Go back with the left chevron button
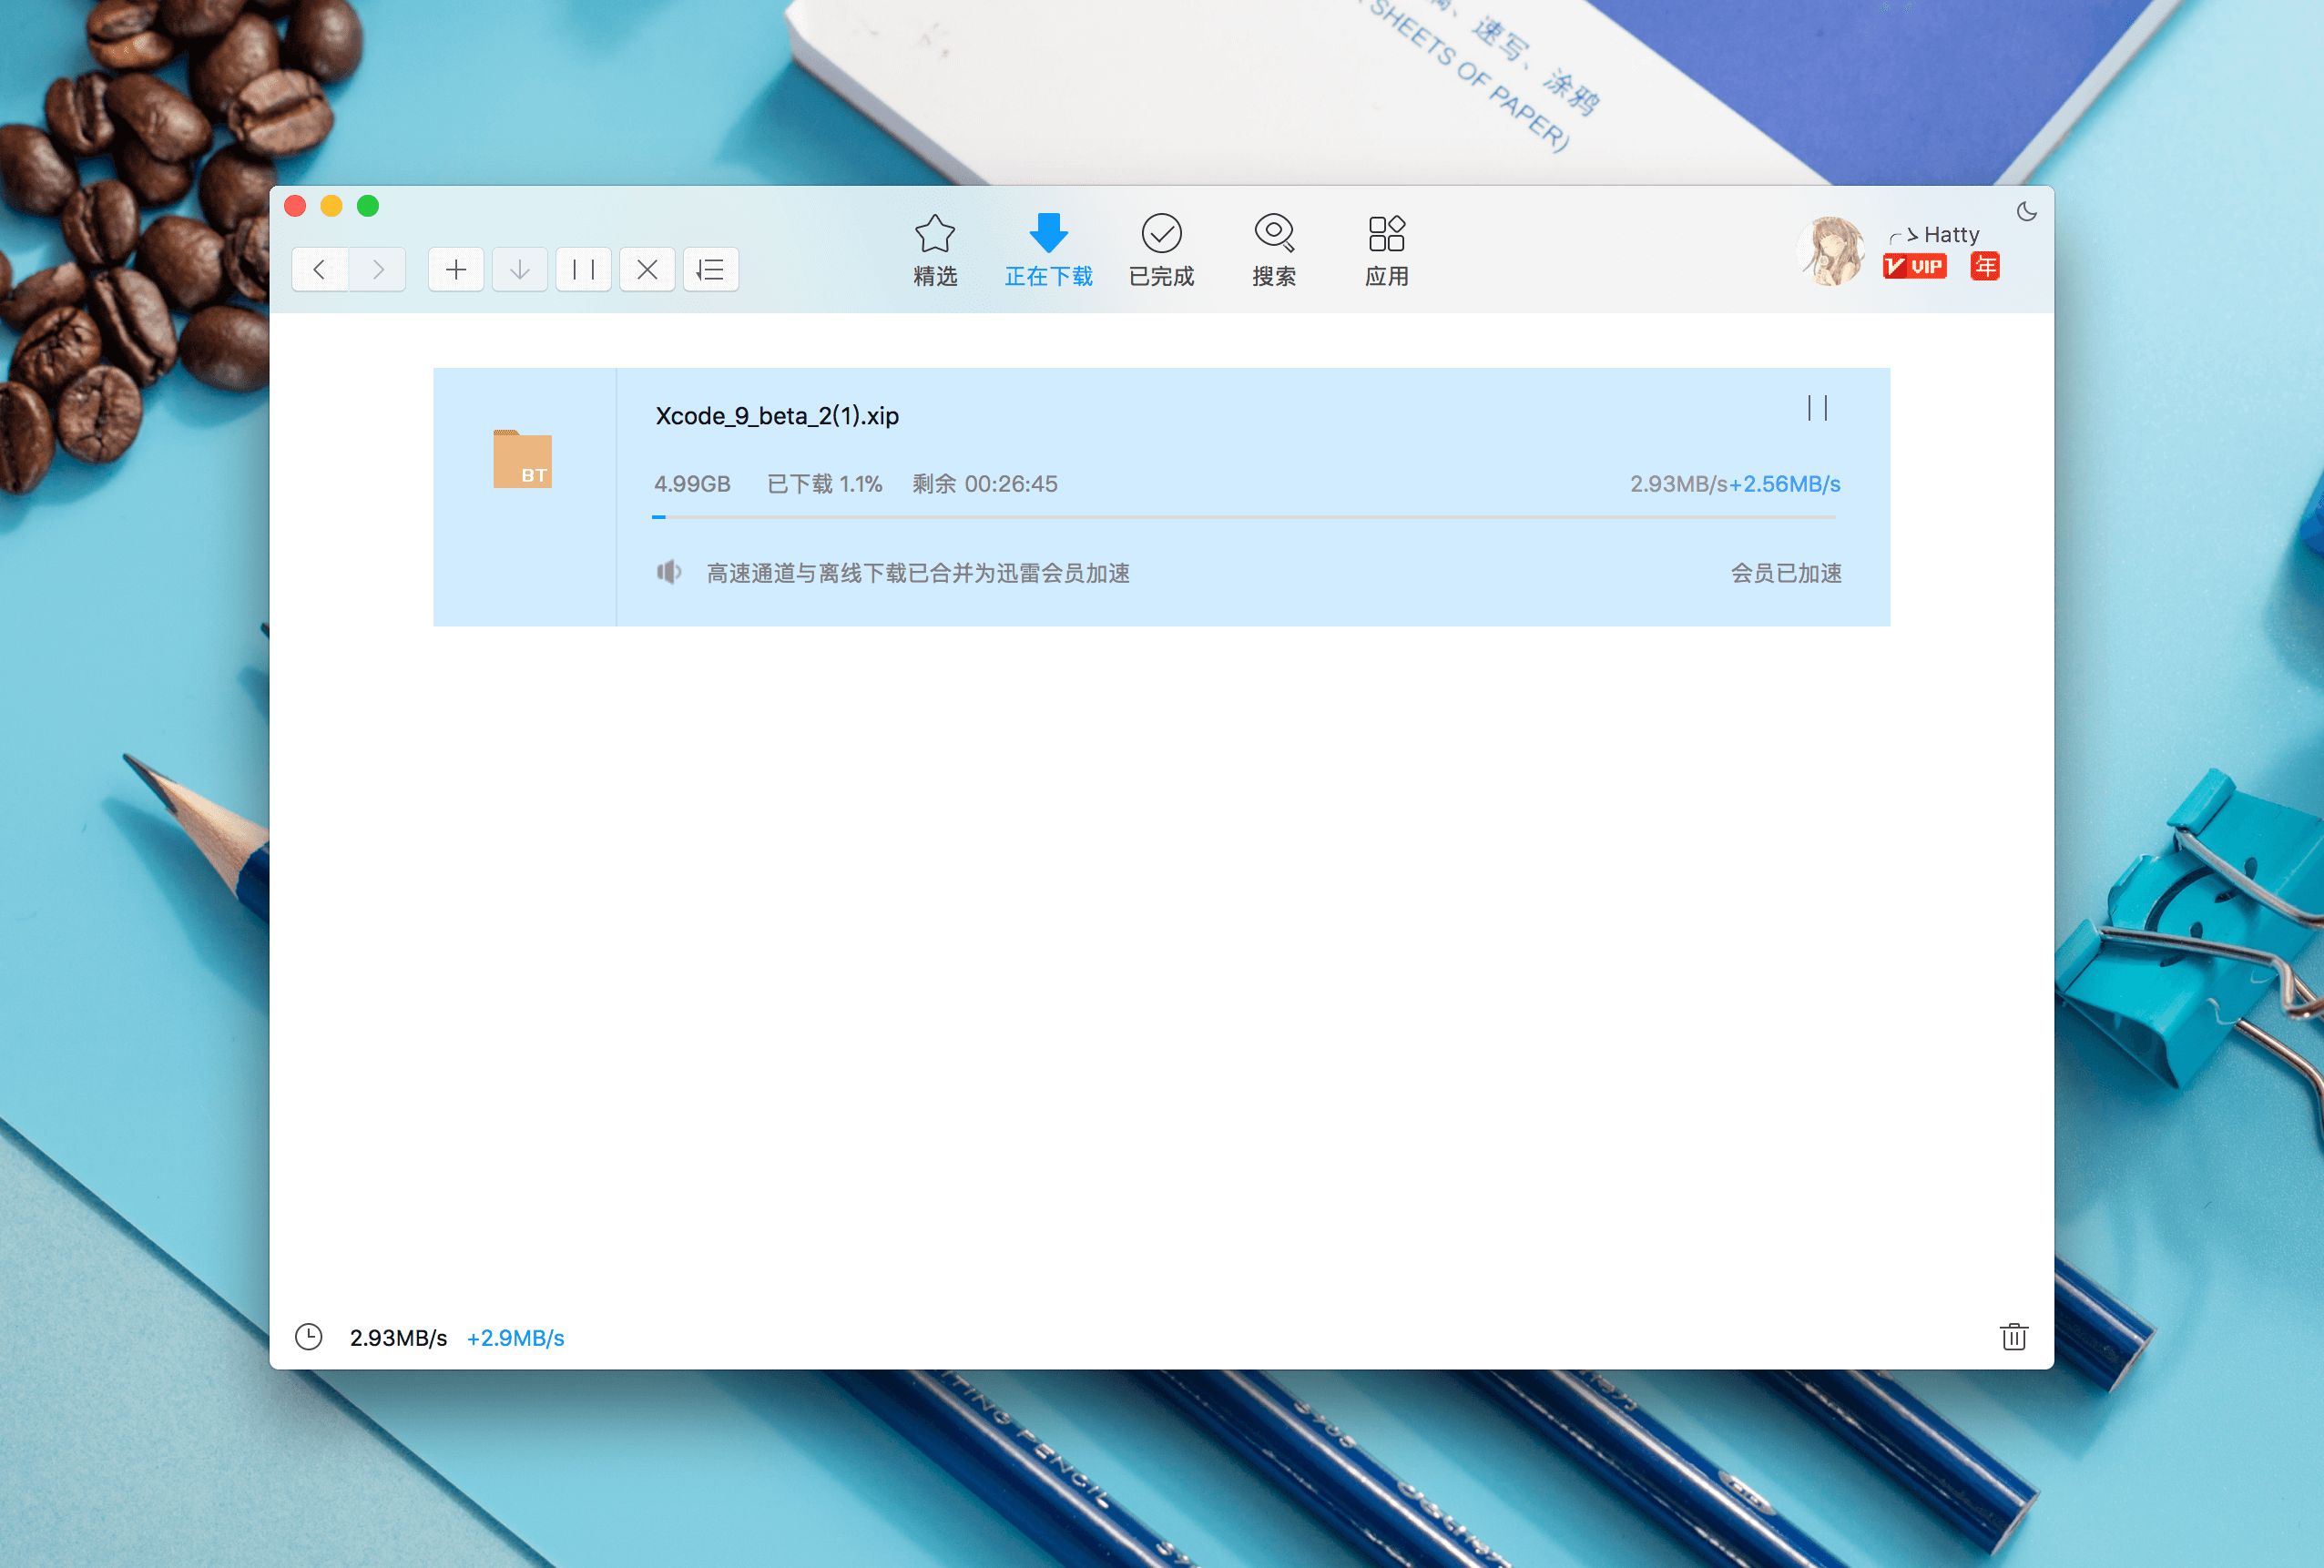2324x1568 pixels. tap(320, 269)
